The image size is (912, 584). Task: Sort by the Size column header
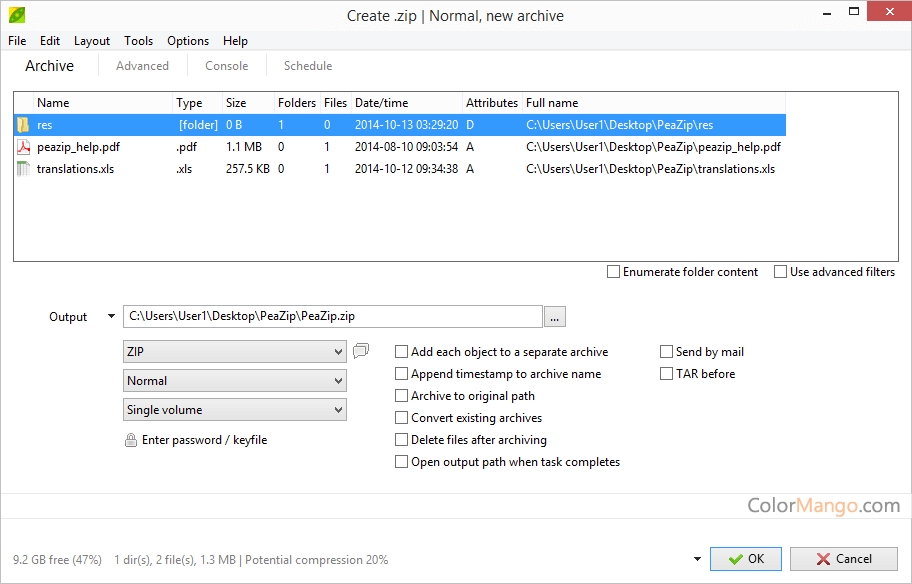tap(248, 103)
